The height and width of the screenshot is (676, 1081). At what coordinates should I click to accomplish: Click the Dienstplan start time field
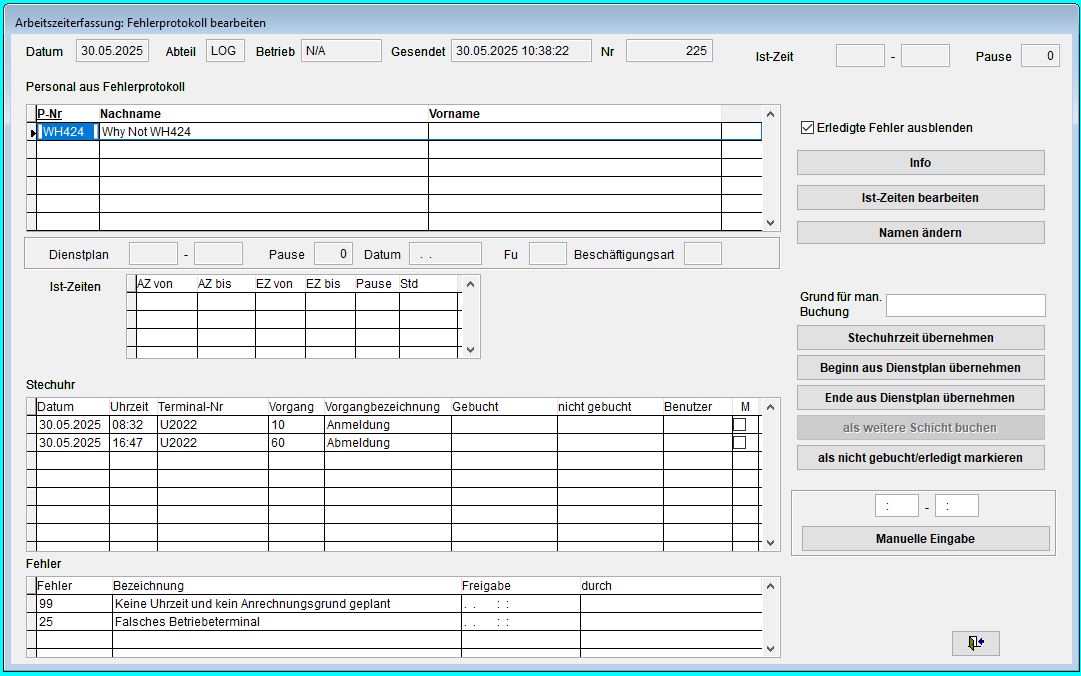153,254
